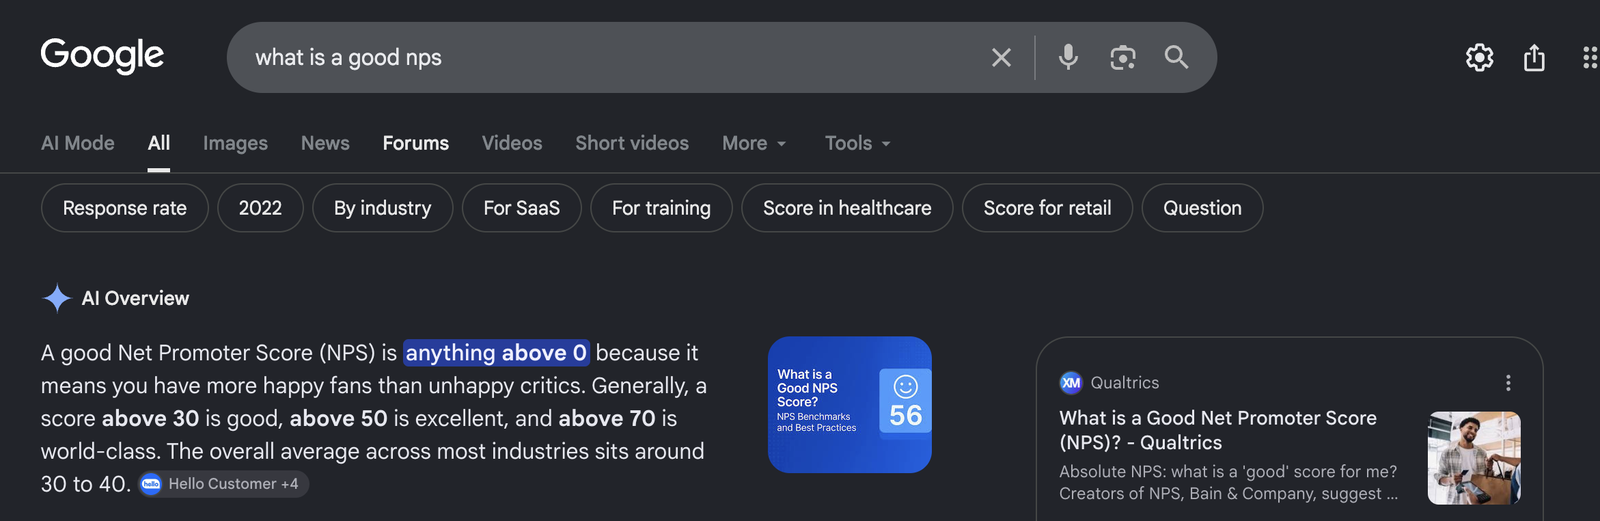Select the For training chip
Viewport: 1600px width, 521px height.
tap(662, 208)
